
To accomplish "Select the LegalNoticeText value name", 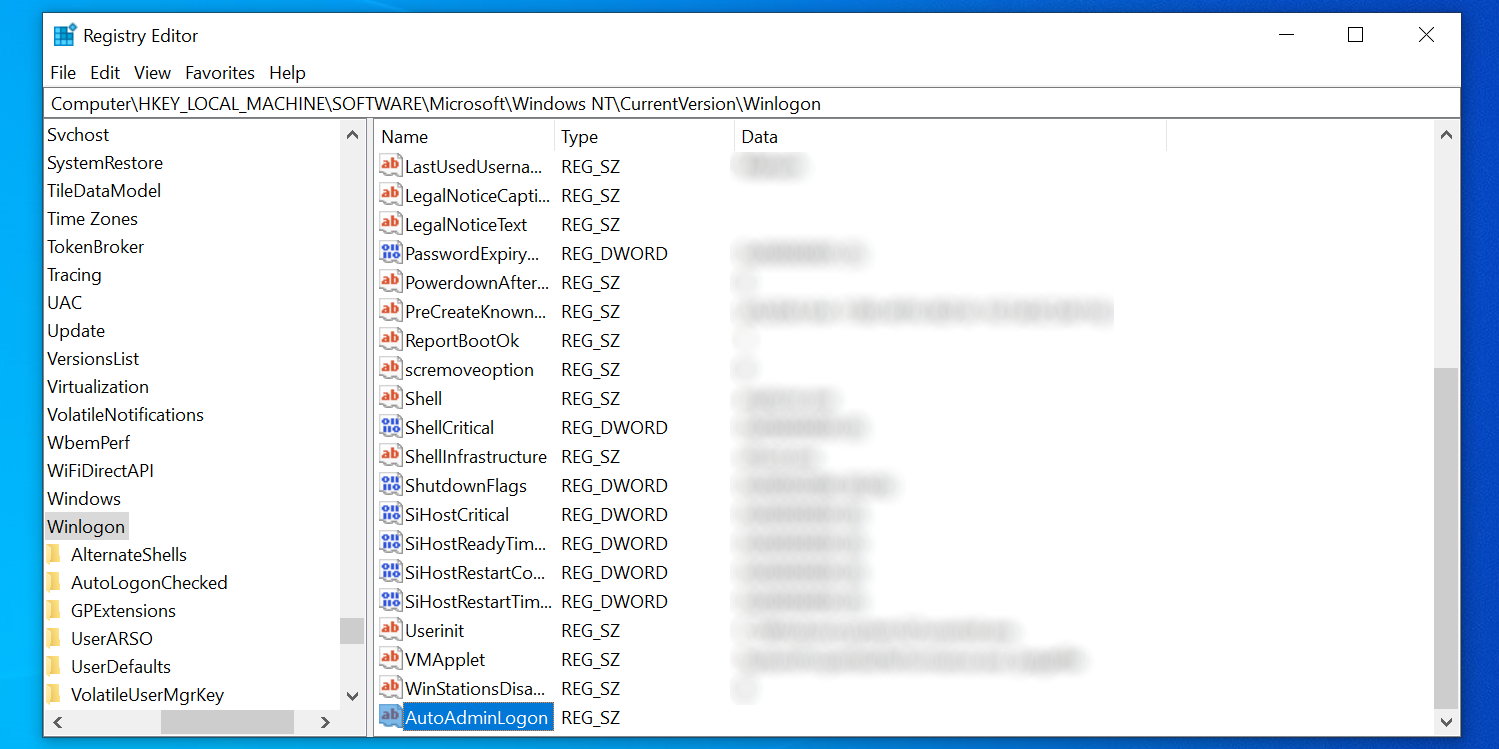I will 466,225.
